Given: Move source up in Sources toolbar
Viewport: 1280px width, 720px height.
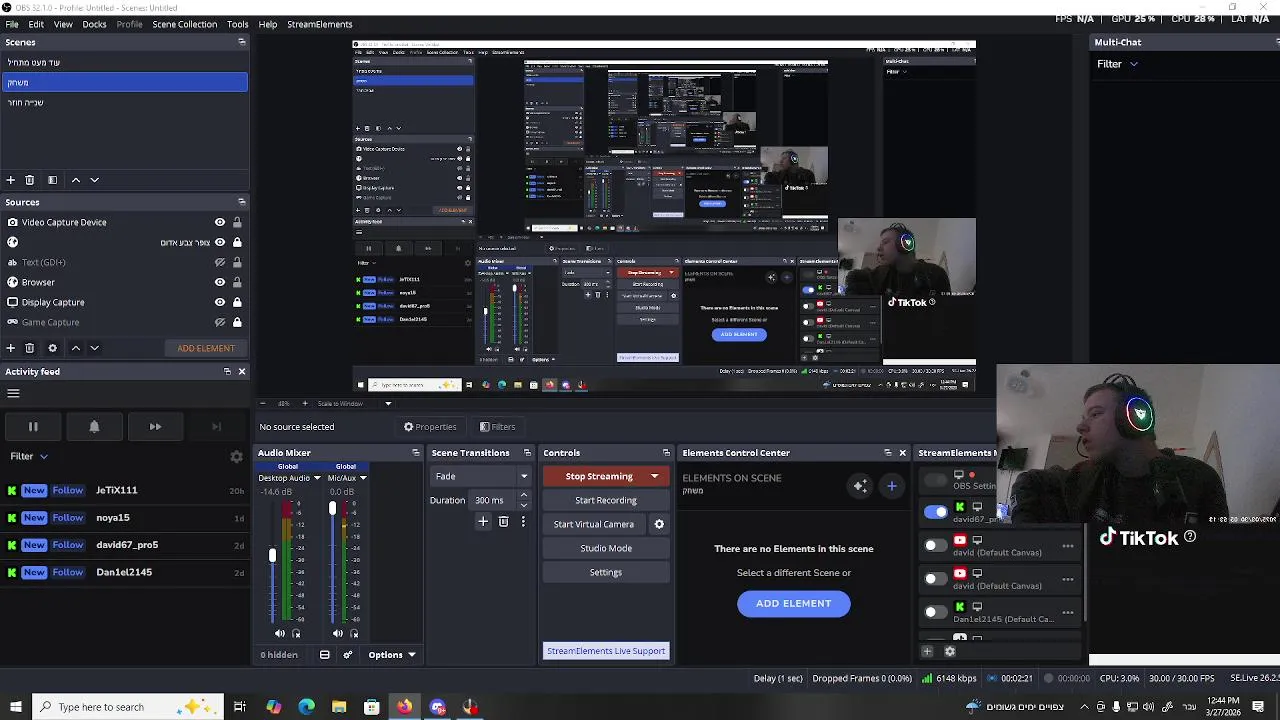Looking at the screenshot, I should (x=75, y=348).
